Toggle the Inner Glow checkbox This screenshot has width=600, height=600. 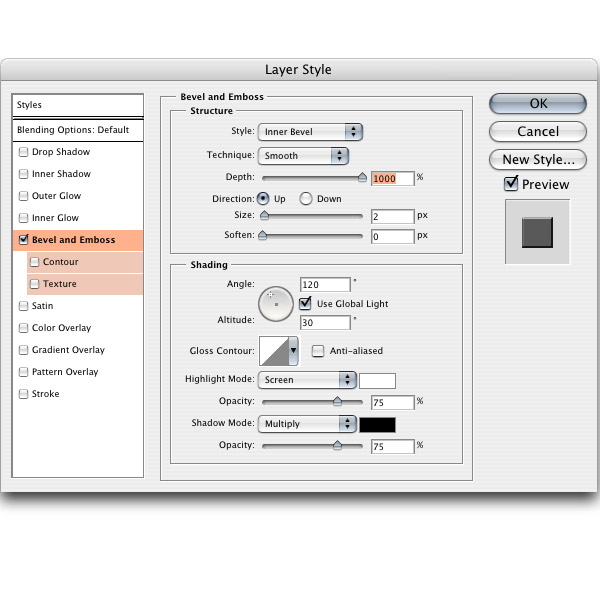click(x=23, y=218)
